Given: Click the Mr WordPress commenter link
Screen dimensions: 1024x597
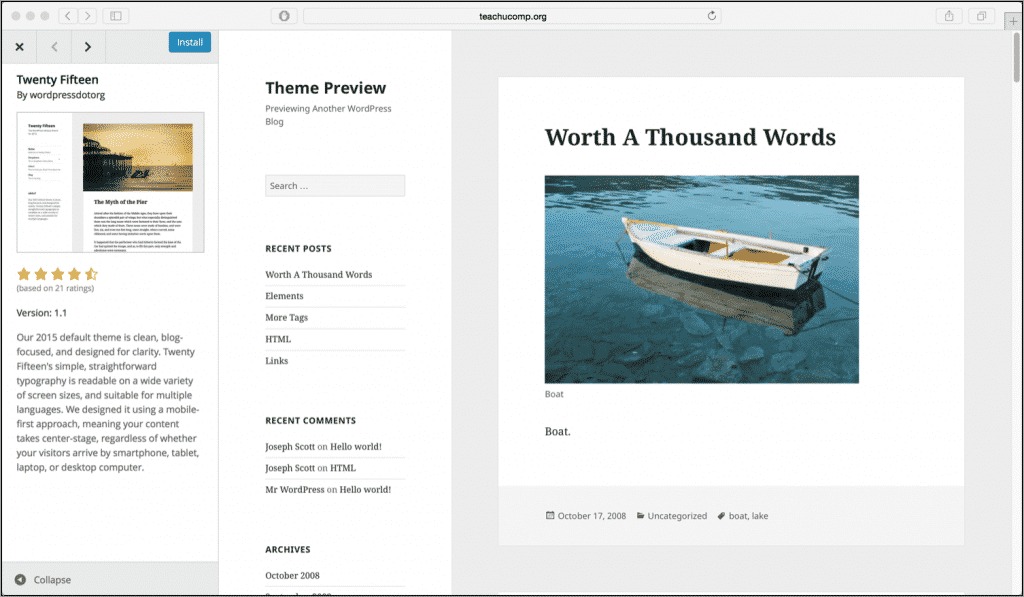Looking at the screenshot, I should [295, 489].
